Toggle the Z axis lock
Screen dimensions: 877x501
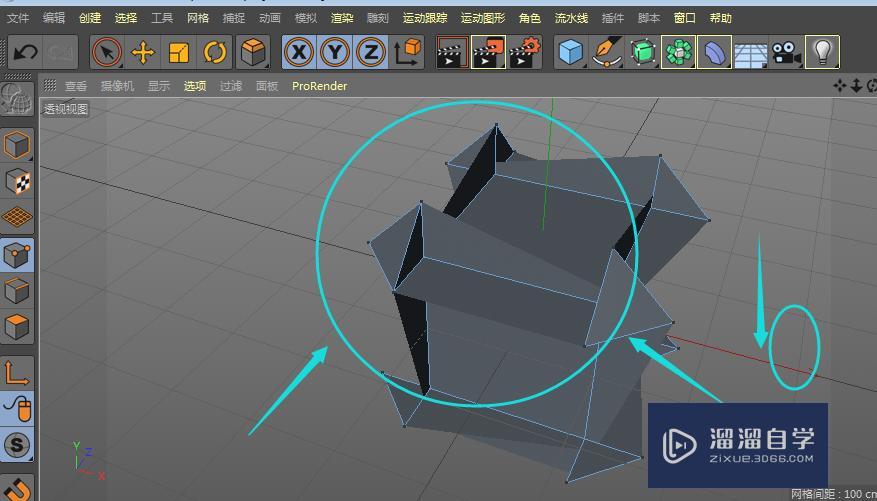click(x=370, y=53)
